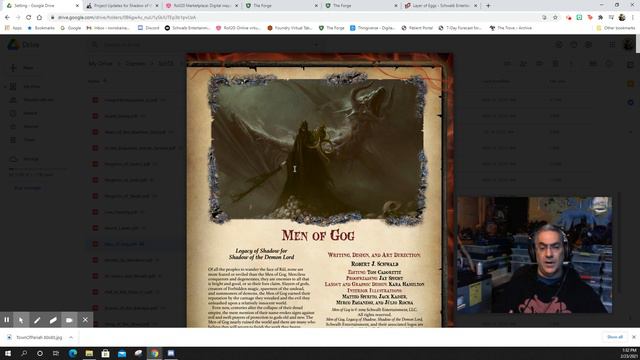640x360 pixels.
Task: Open options arrow for downloaded jpg file
Action: point(71,338)
